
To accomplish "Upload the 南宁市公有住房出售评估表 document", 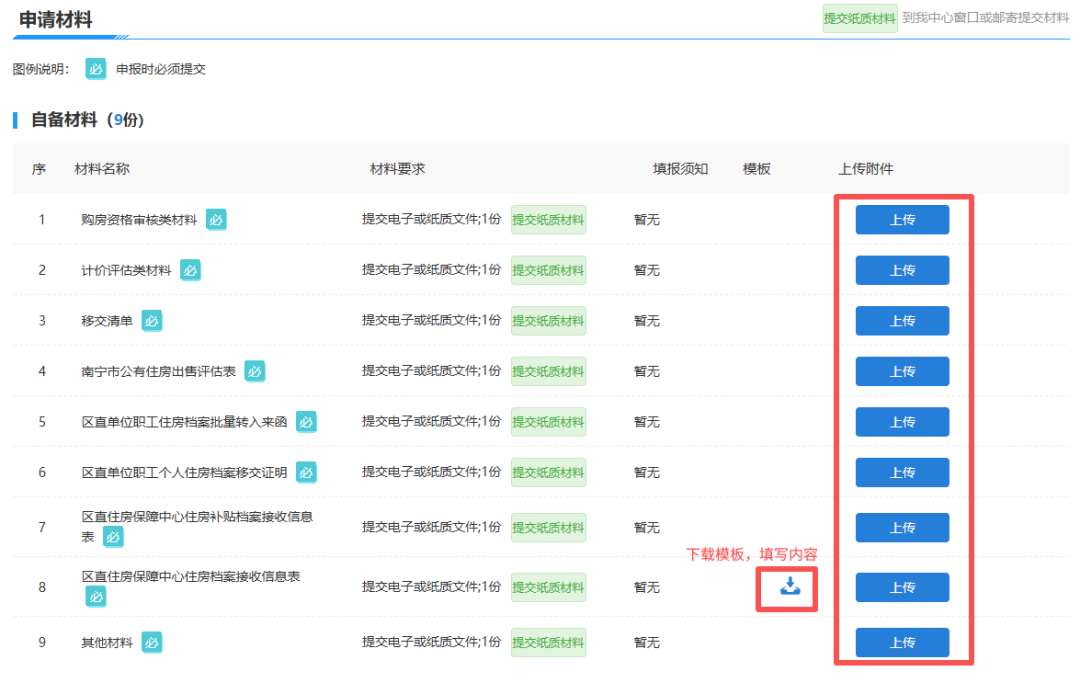I will point(901,371).
